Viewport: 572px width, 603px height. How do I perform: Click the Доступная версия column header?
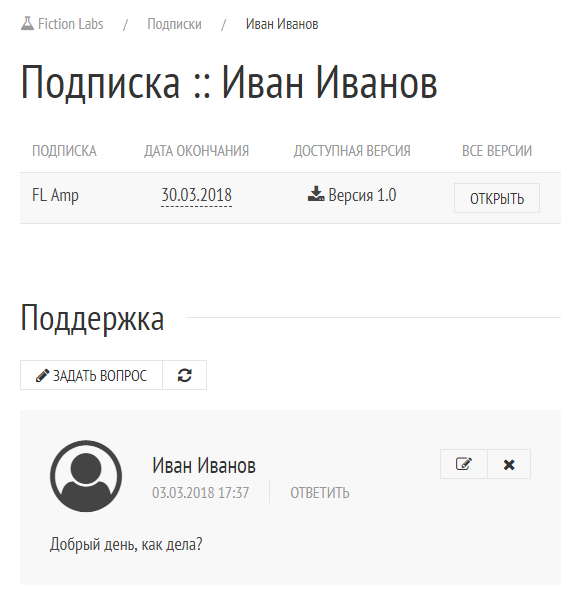[352, 151]
